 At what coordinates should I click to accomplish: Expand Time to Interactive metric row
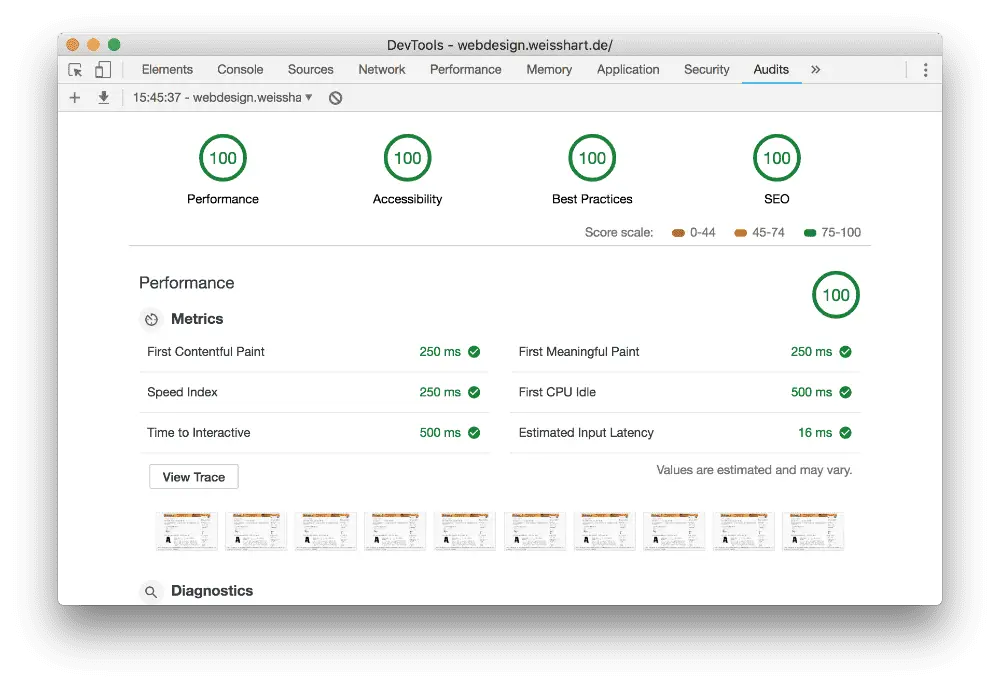(x=314, y=433)
